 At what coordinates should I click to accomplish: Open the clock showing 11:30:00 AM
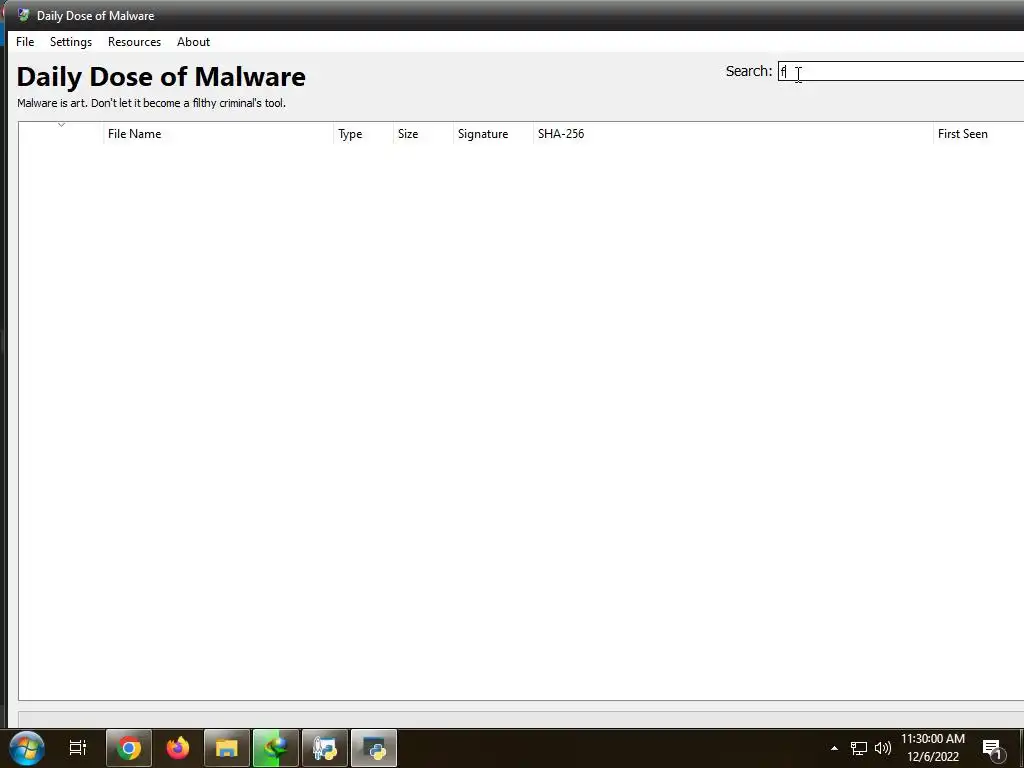coord(933,748)
